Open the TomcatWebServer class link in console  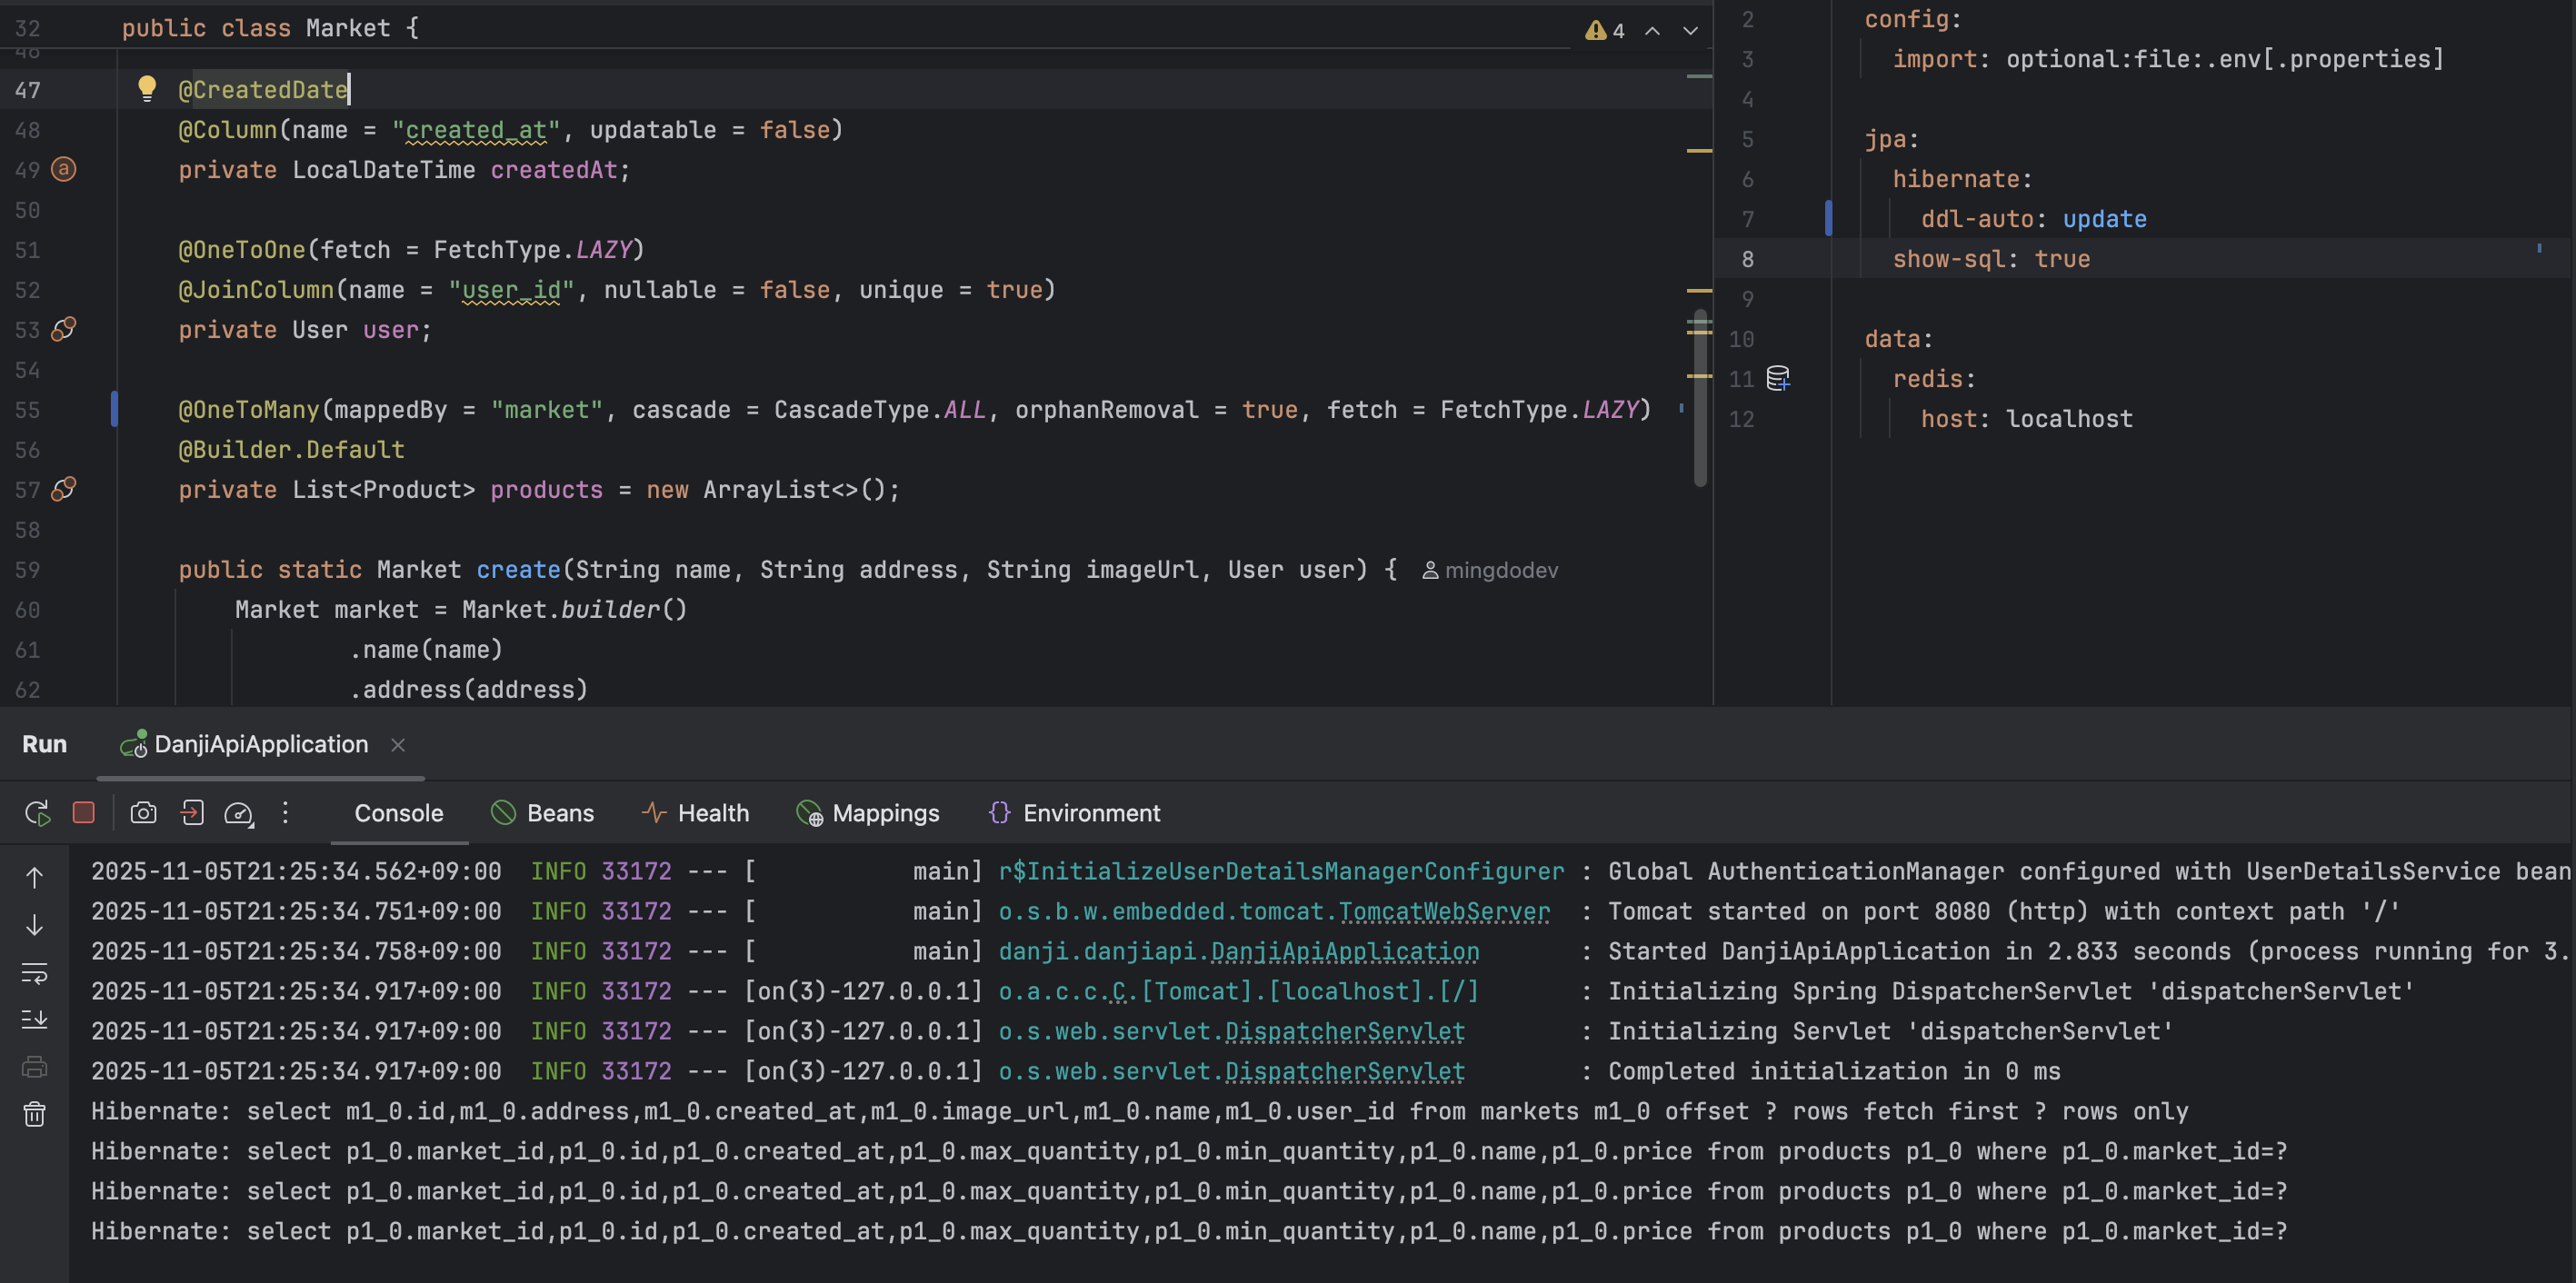click(x=1443, y=911)
